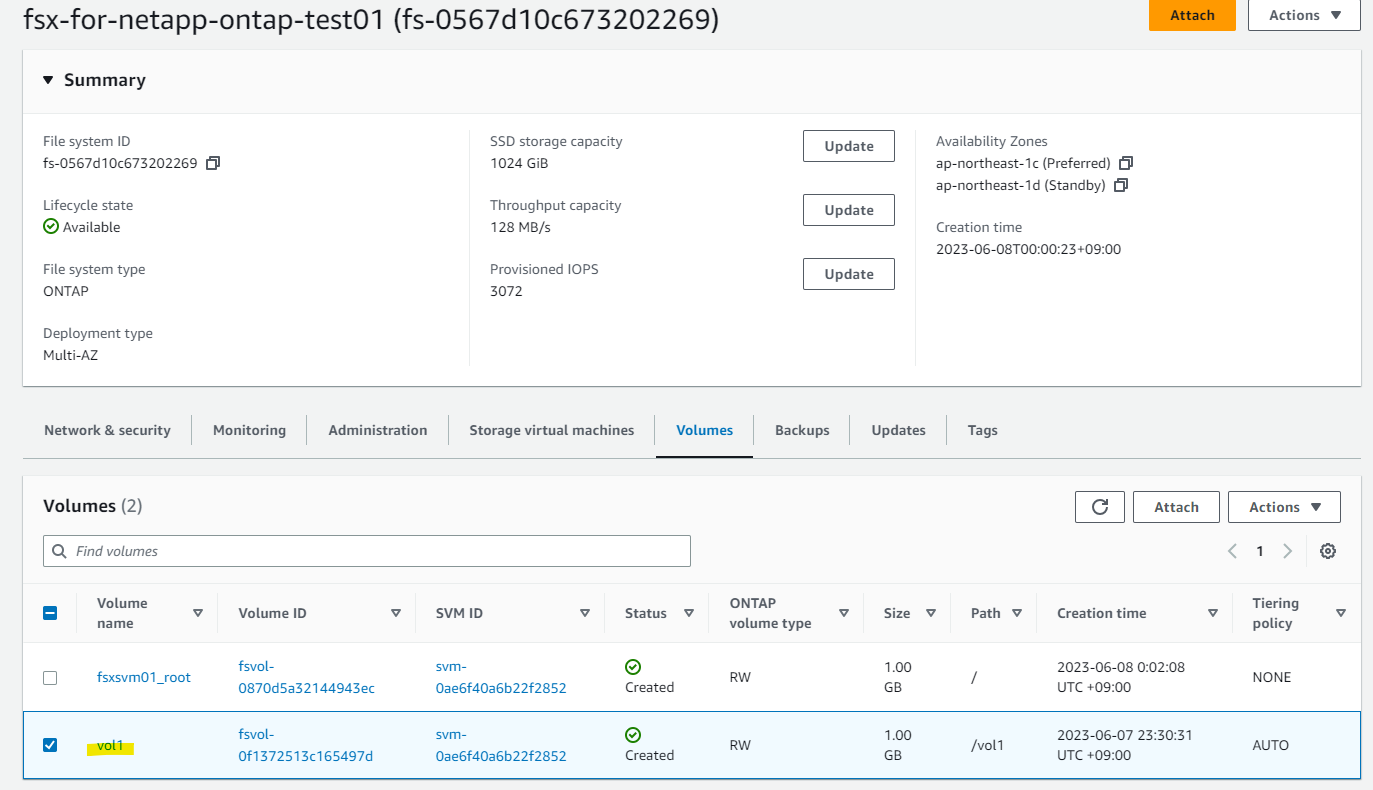Sort by ONTAP volume type column

point(844,613)
